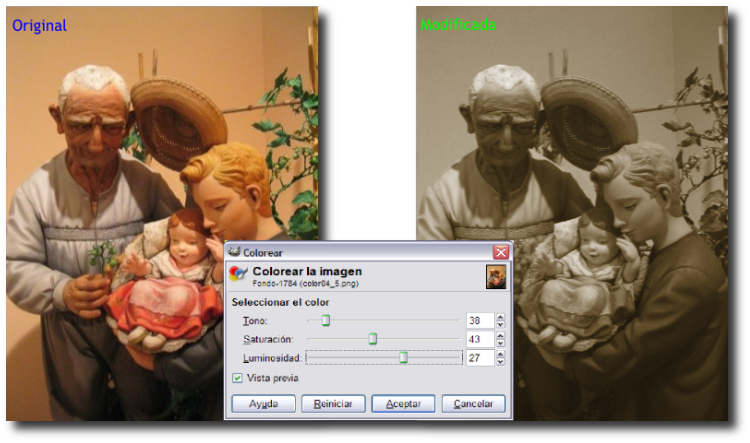Confirm with the Aceptar button

pos(403,404)
